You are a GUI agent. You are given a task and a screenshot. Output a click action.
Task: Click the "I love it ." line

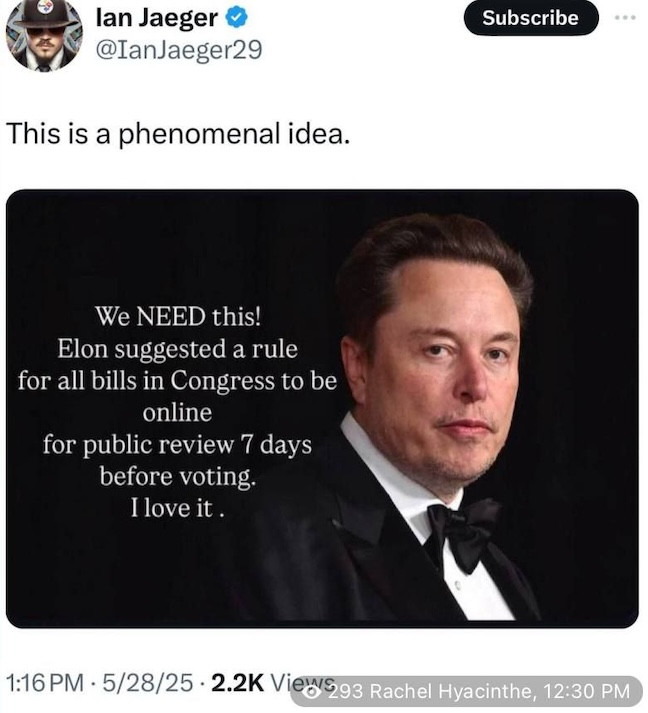[177, 508]
